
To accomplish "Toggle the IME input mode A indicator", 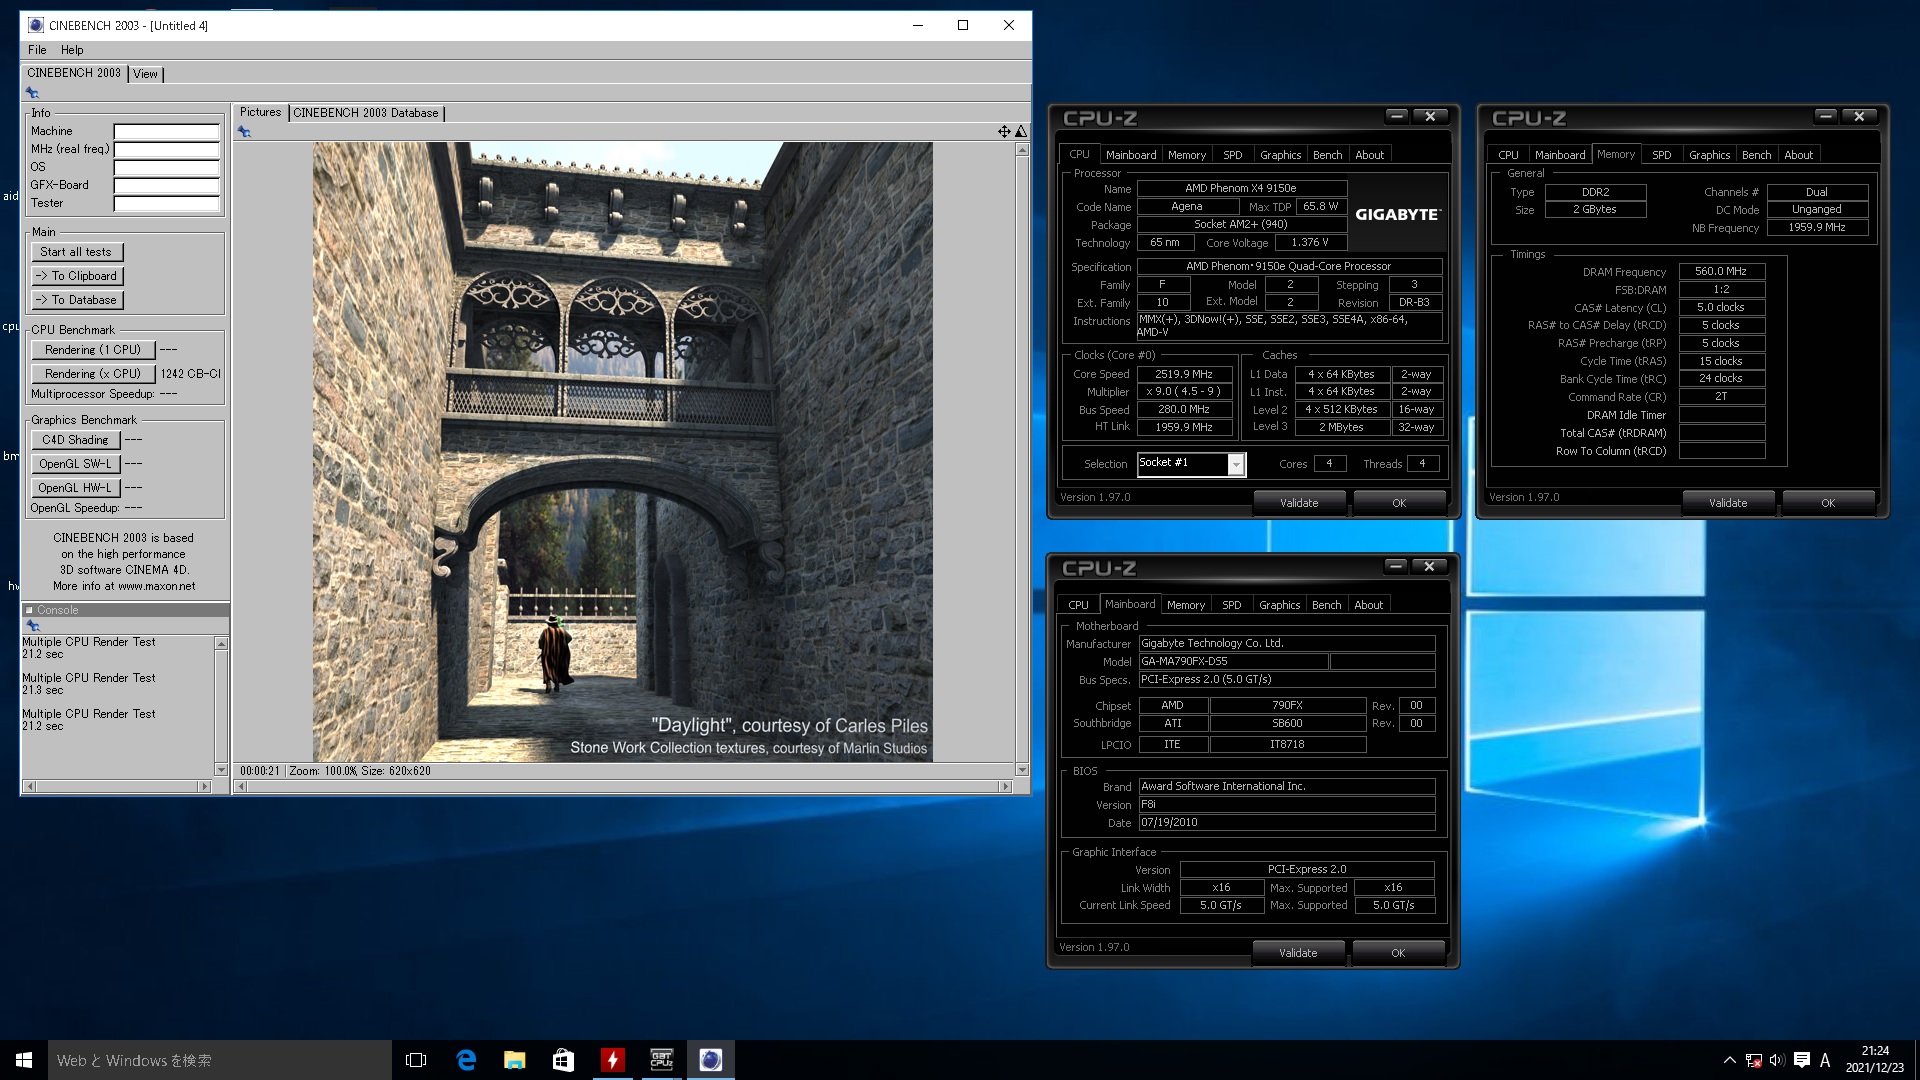I will (x=1825, y=1060).
